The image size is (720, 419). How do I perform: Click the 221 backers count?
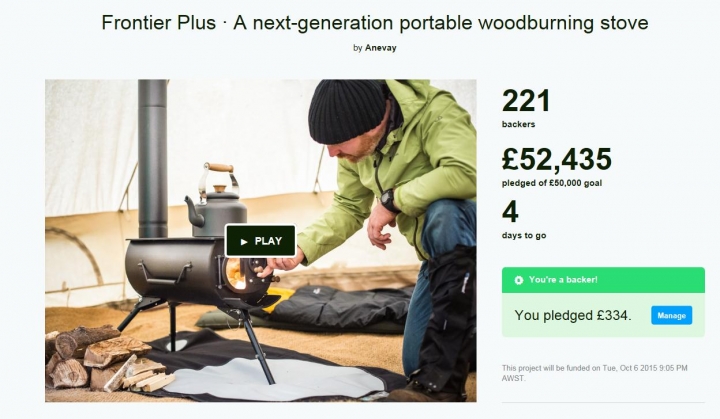(x=526, y=101)
